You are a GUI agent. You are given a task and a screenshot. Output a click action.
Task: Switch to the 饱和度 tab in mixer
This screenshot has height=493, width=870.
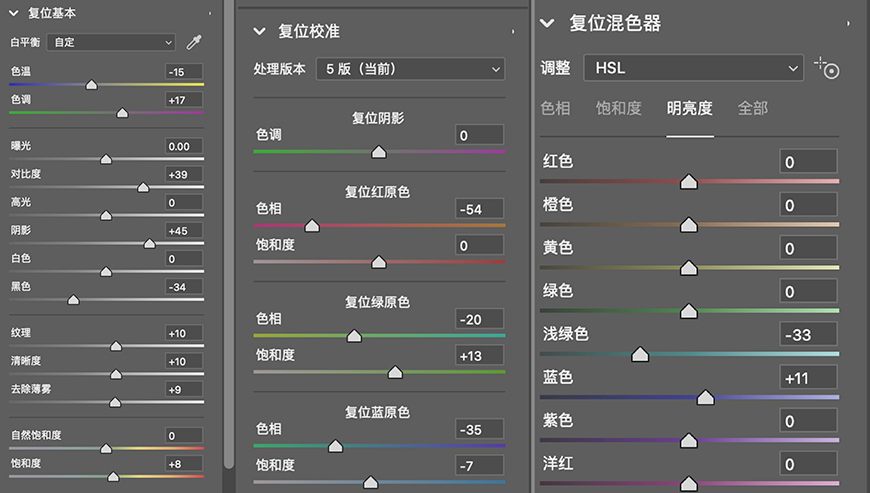pyautogui.click(x=618, y=108)
